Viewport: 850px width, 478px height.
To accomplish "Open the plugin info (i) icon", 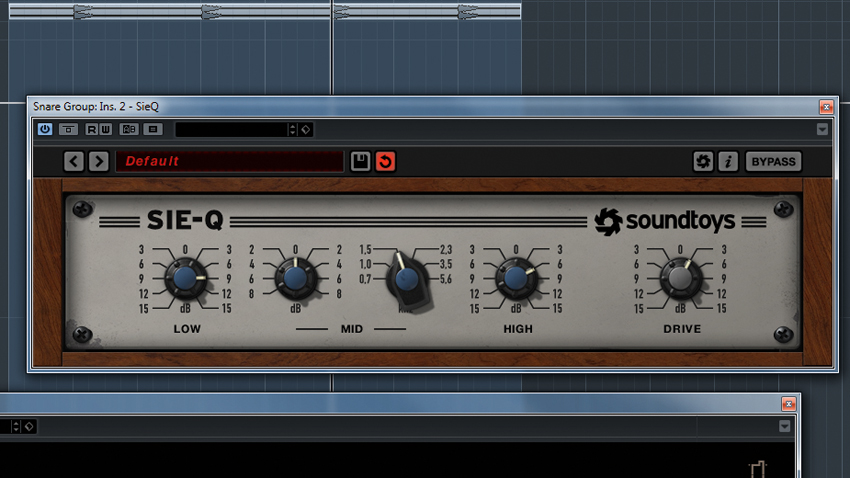I will tap(728, 161).
